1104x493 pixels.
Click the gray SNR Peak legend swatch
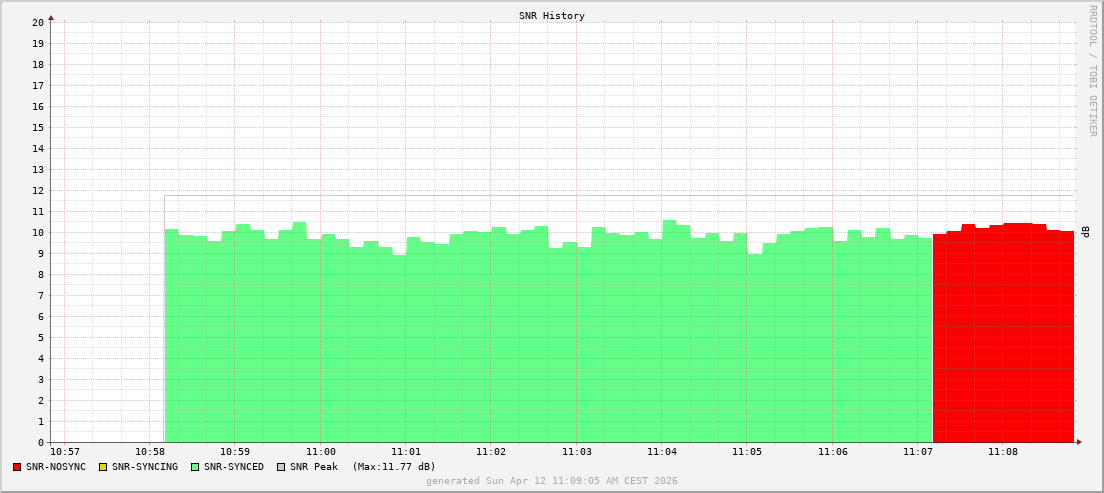click(281, 467)
